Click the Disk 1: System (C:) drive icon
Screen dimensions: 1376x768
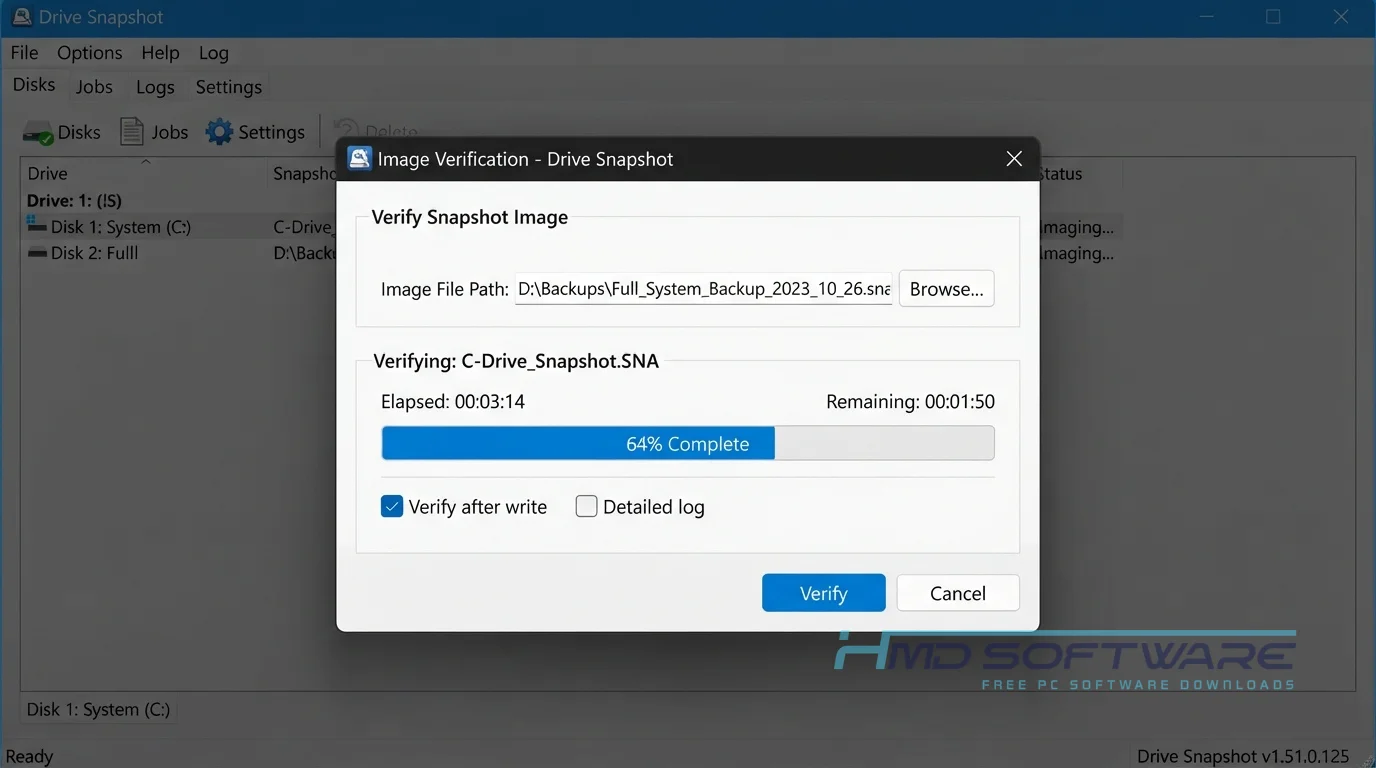pyautogui.click(x=37, y=226)
